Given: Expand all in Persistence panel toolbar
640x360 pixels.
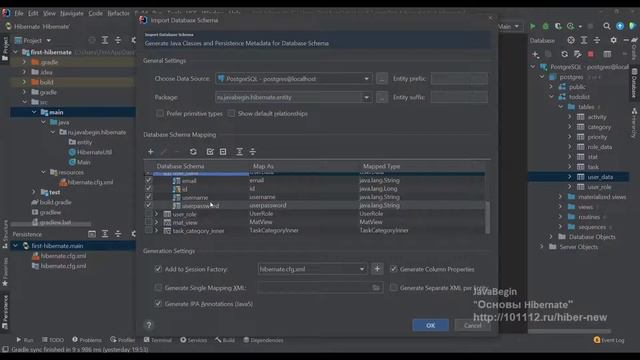Looking at the screenshot, I should tap(105, 234).
